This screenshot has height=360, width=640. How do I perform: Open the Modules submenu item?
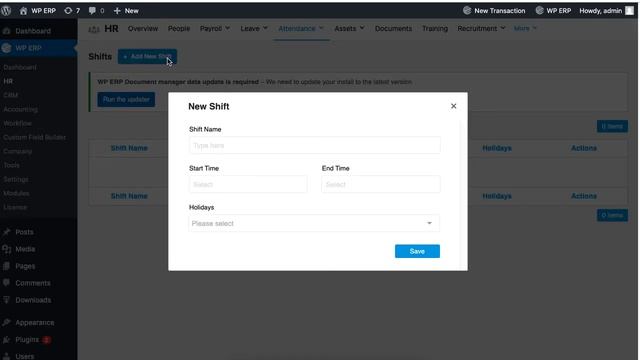pos(16,193)
